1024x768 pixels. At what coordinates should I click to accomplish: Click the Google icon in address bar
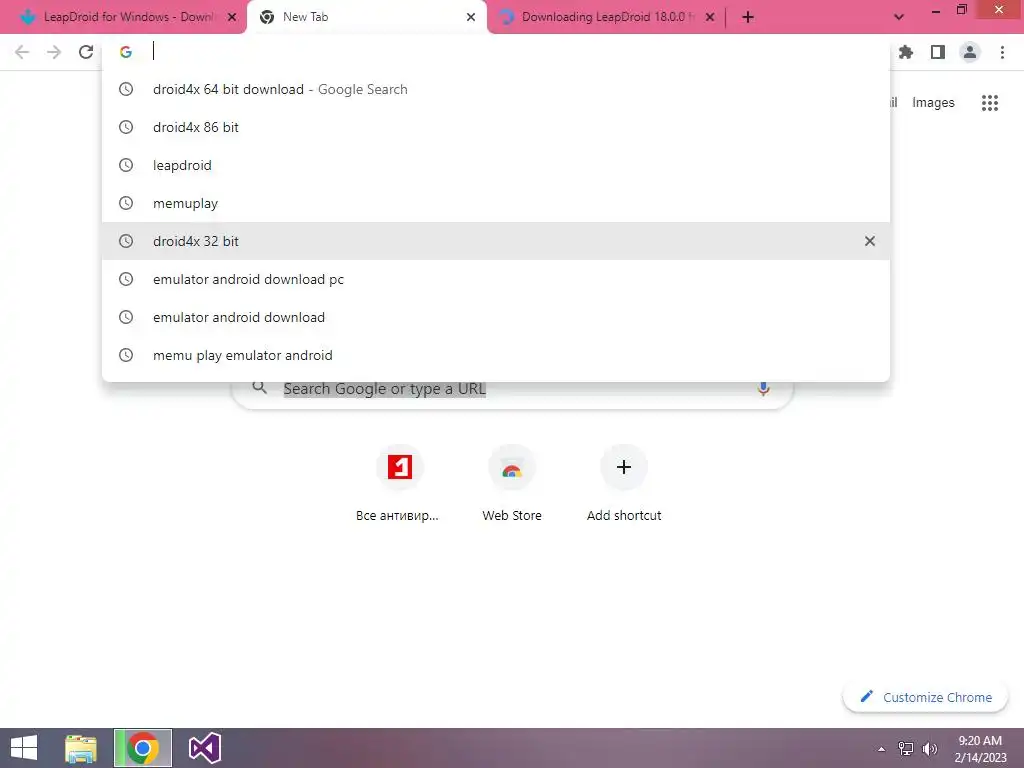click(126, 52)
